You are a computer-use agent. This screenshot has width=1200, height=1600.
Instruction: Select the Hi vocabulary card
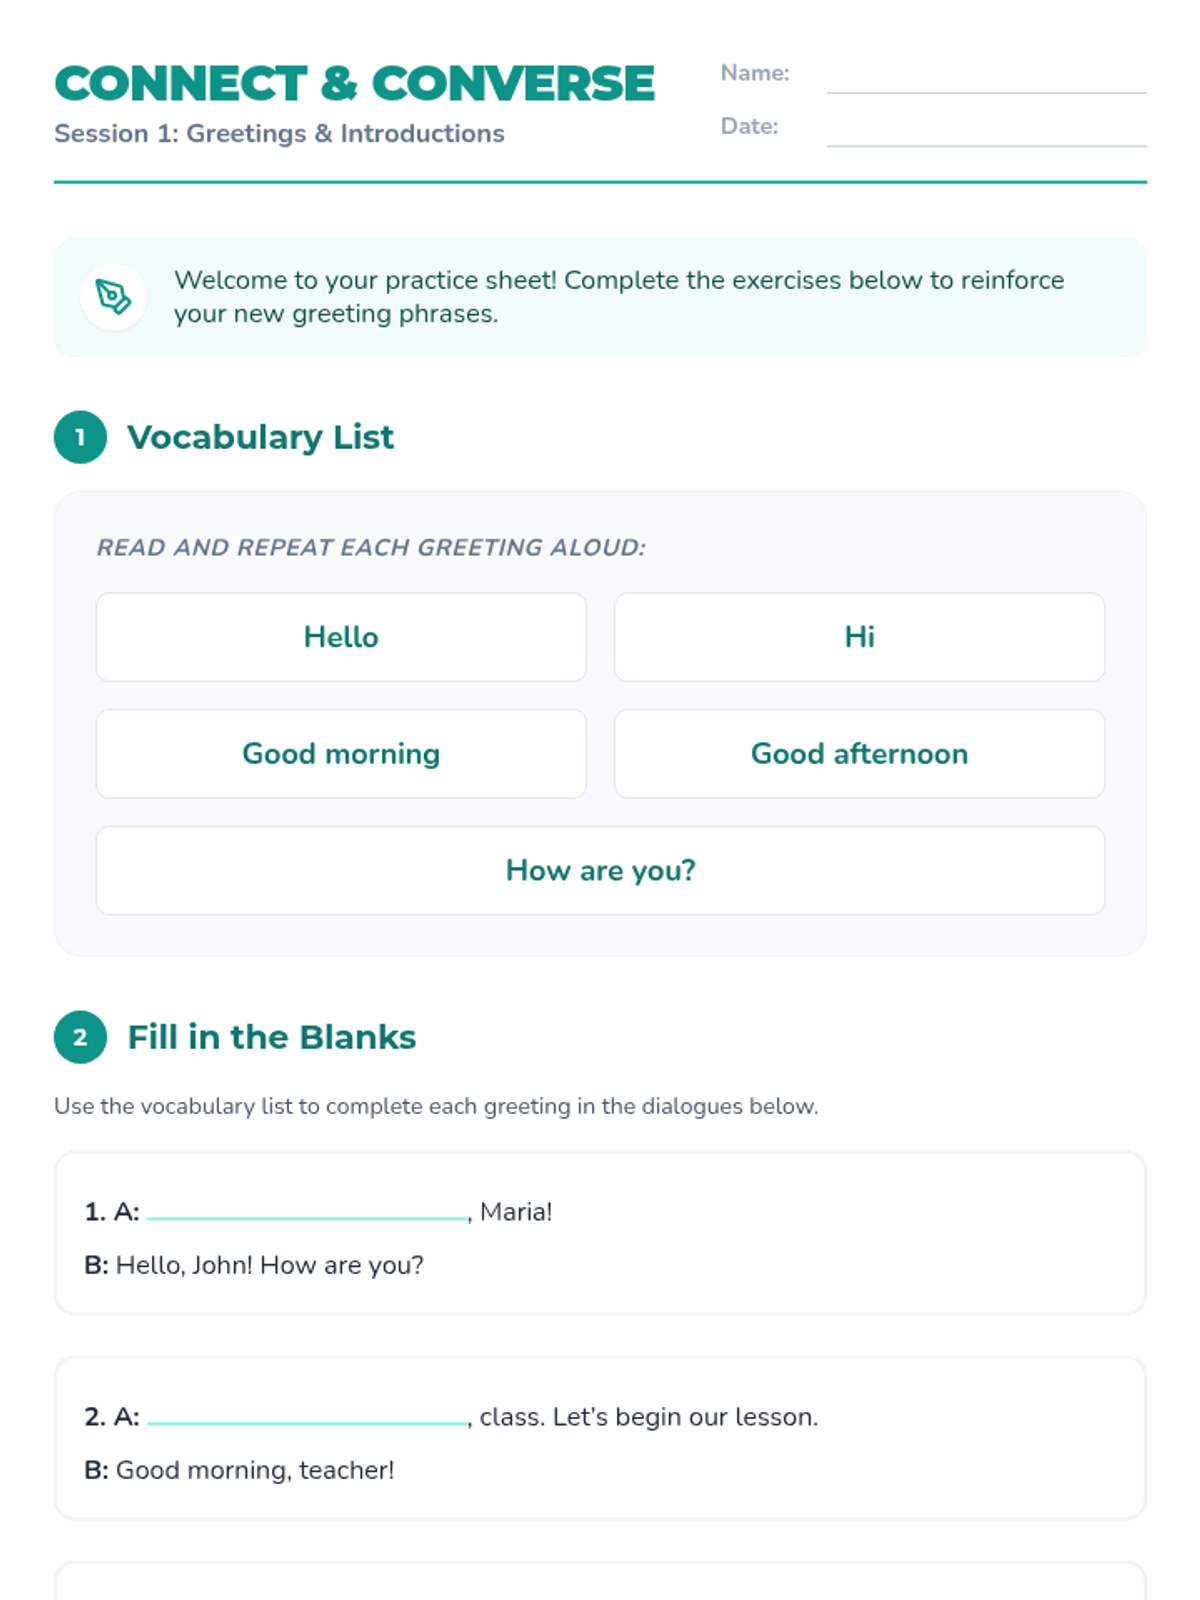(859, 637)
